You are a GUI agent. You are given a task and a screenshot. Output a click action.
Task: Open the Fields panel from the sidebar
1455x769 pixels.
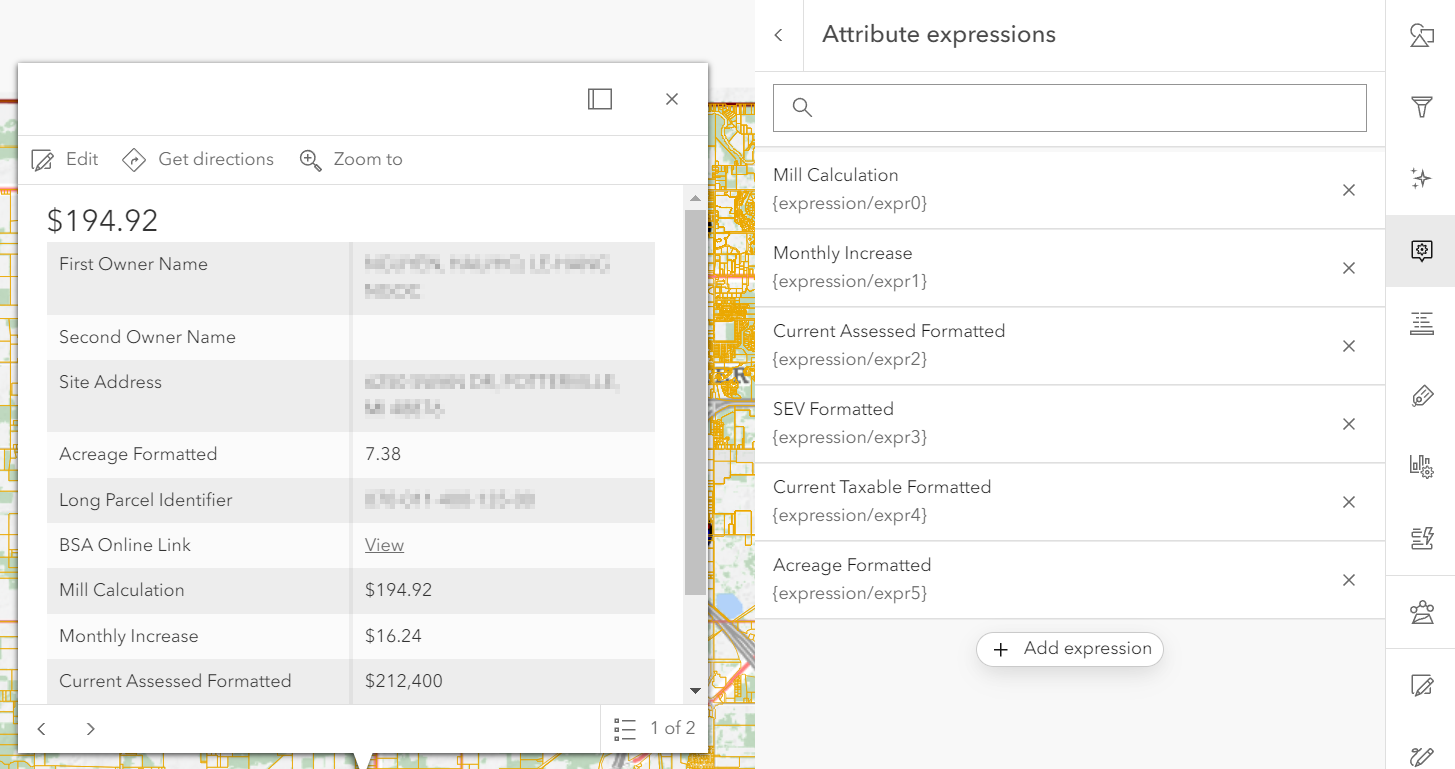(x=1421, y=324)
